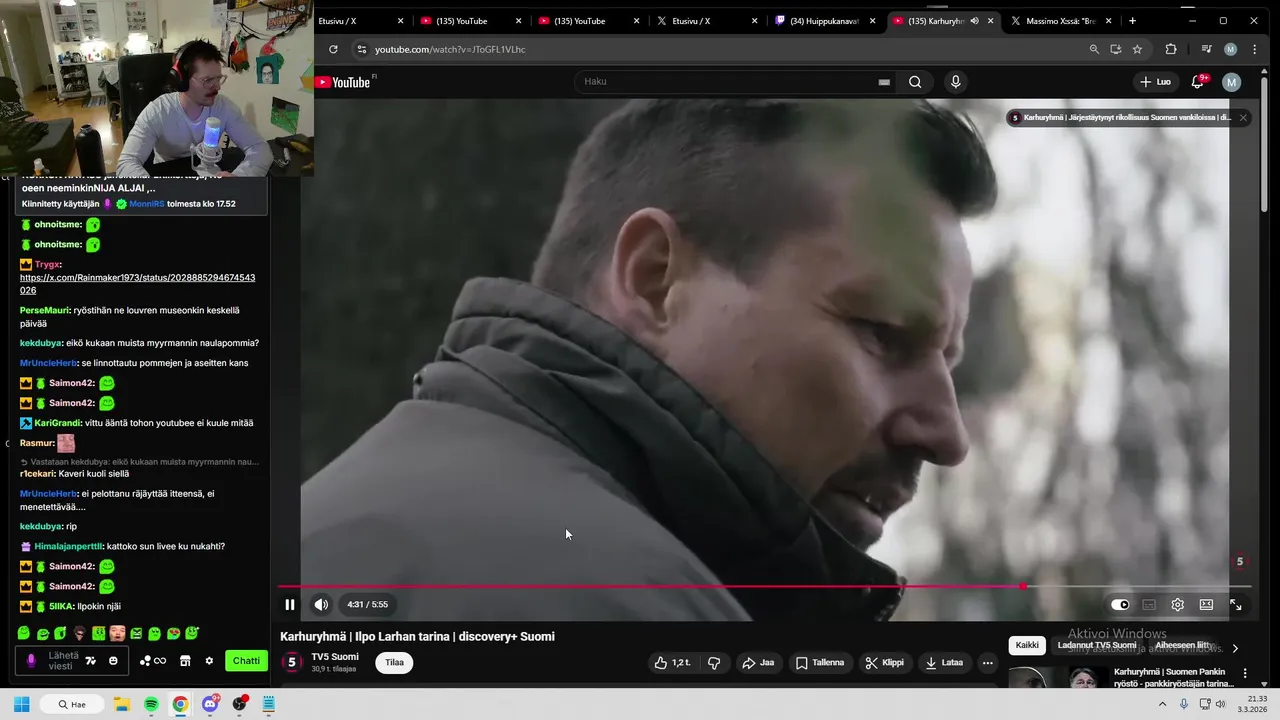The image size is (1280, 720).
Task: Open the Chrome three-dot menu
Action: pyautogui.click(x=1255, y=49)
